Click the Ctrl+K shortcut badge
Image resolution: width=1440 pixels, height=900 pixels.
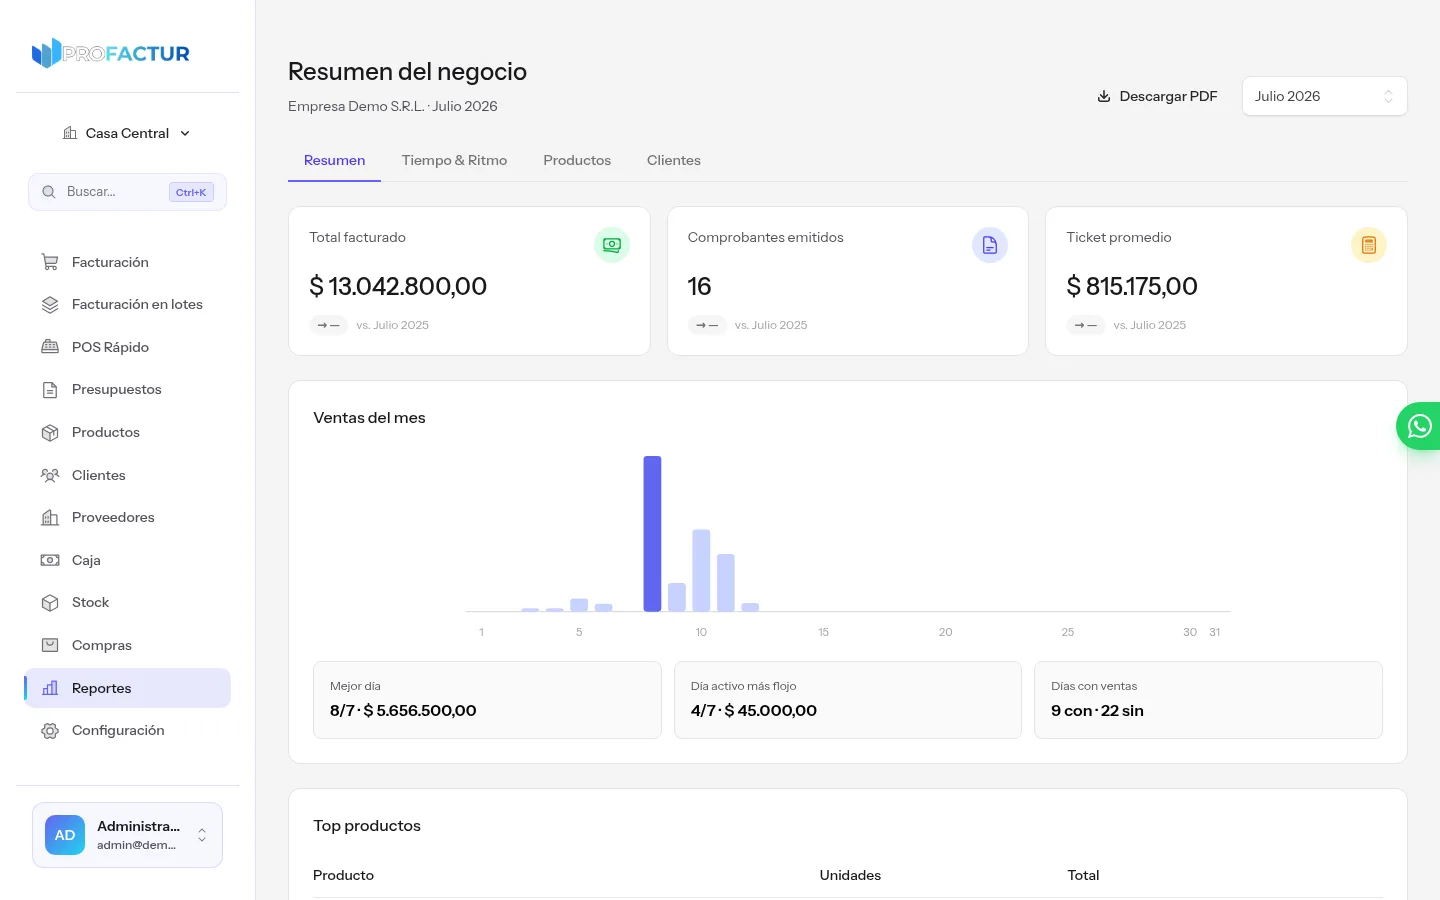(191, 192)
